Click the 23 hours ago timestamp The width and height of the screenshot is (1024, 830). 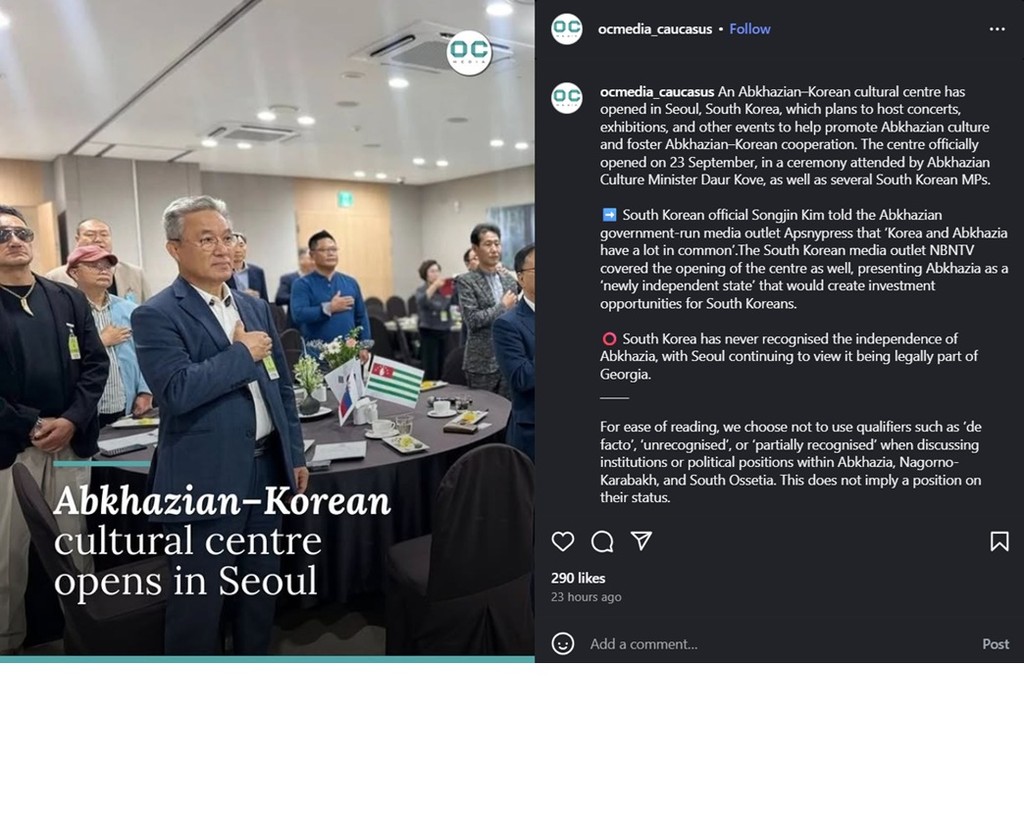coord(586,597)
